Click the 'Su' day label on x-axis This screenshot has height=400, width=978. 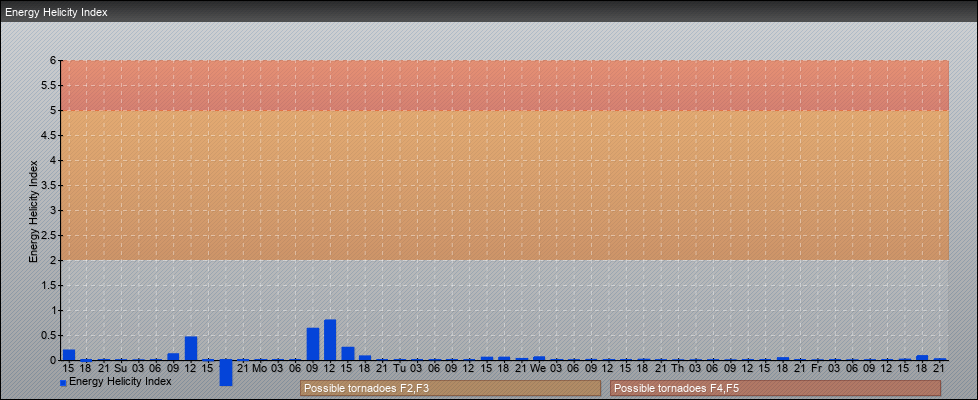pyautogui.click(x=120, y=368)
